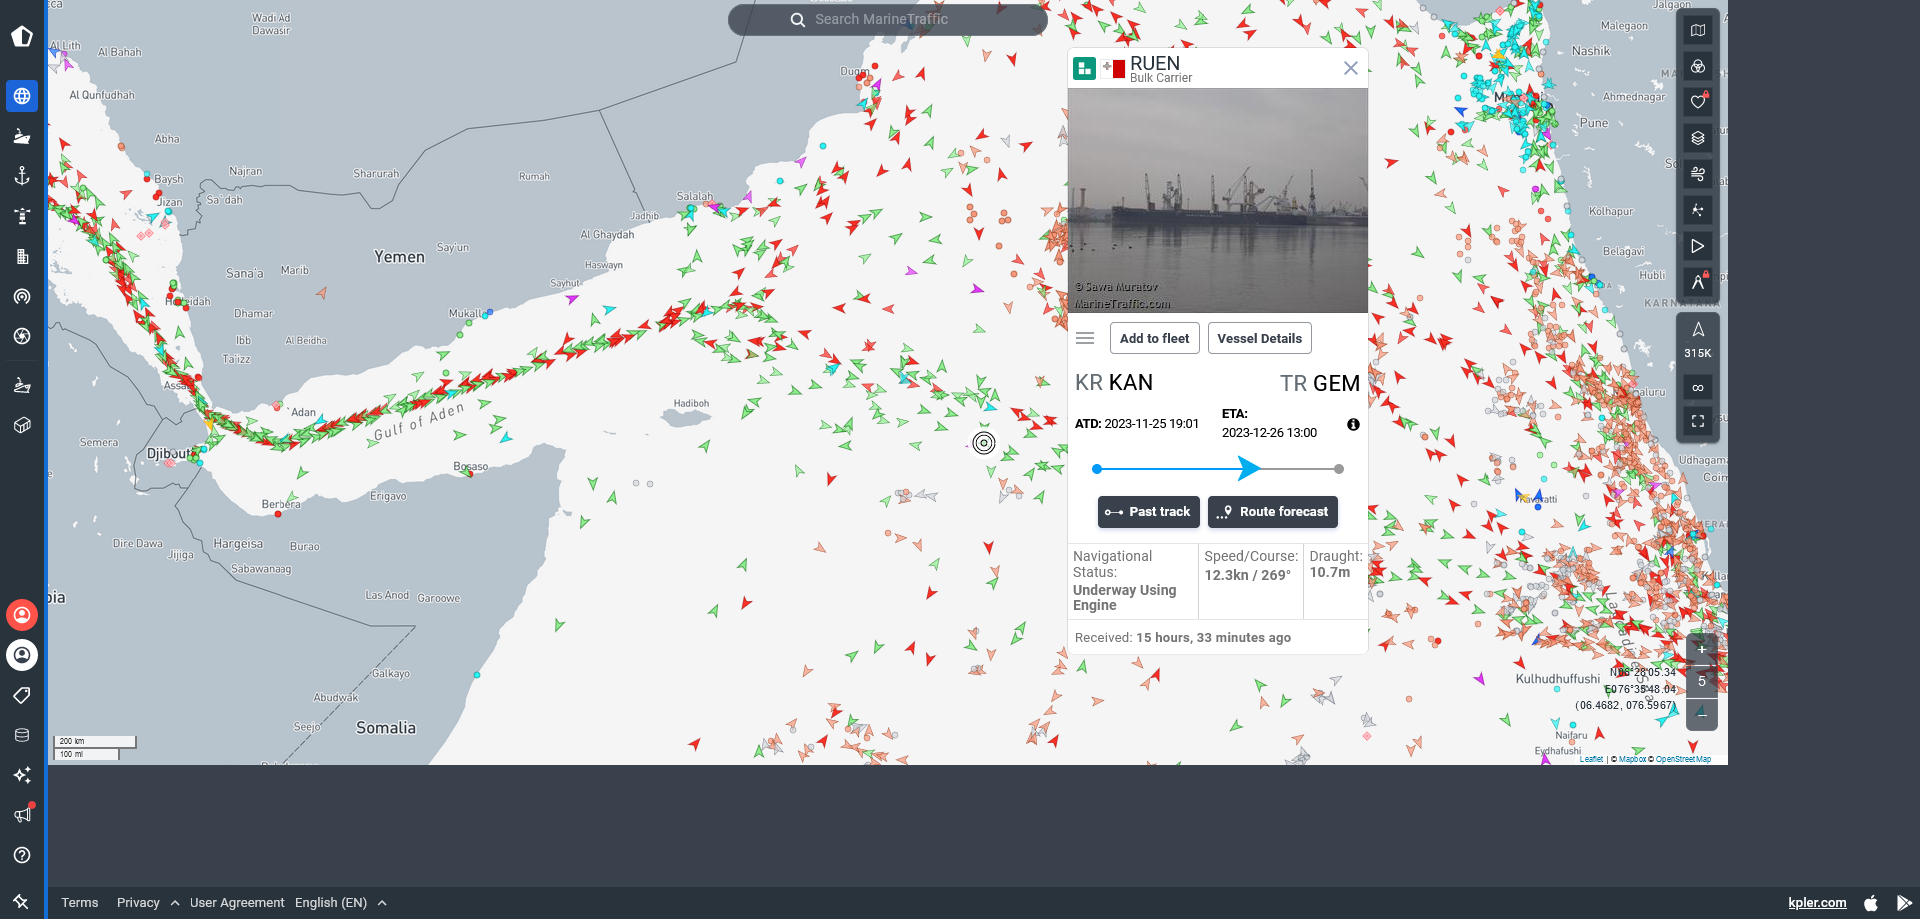Screen dimensions: 1920x919
Task: Open the density maps icon
Action: (1698, 210)
